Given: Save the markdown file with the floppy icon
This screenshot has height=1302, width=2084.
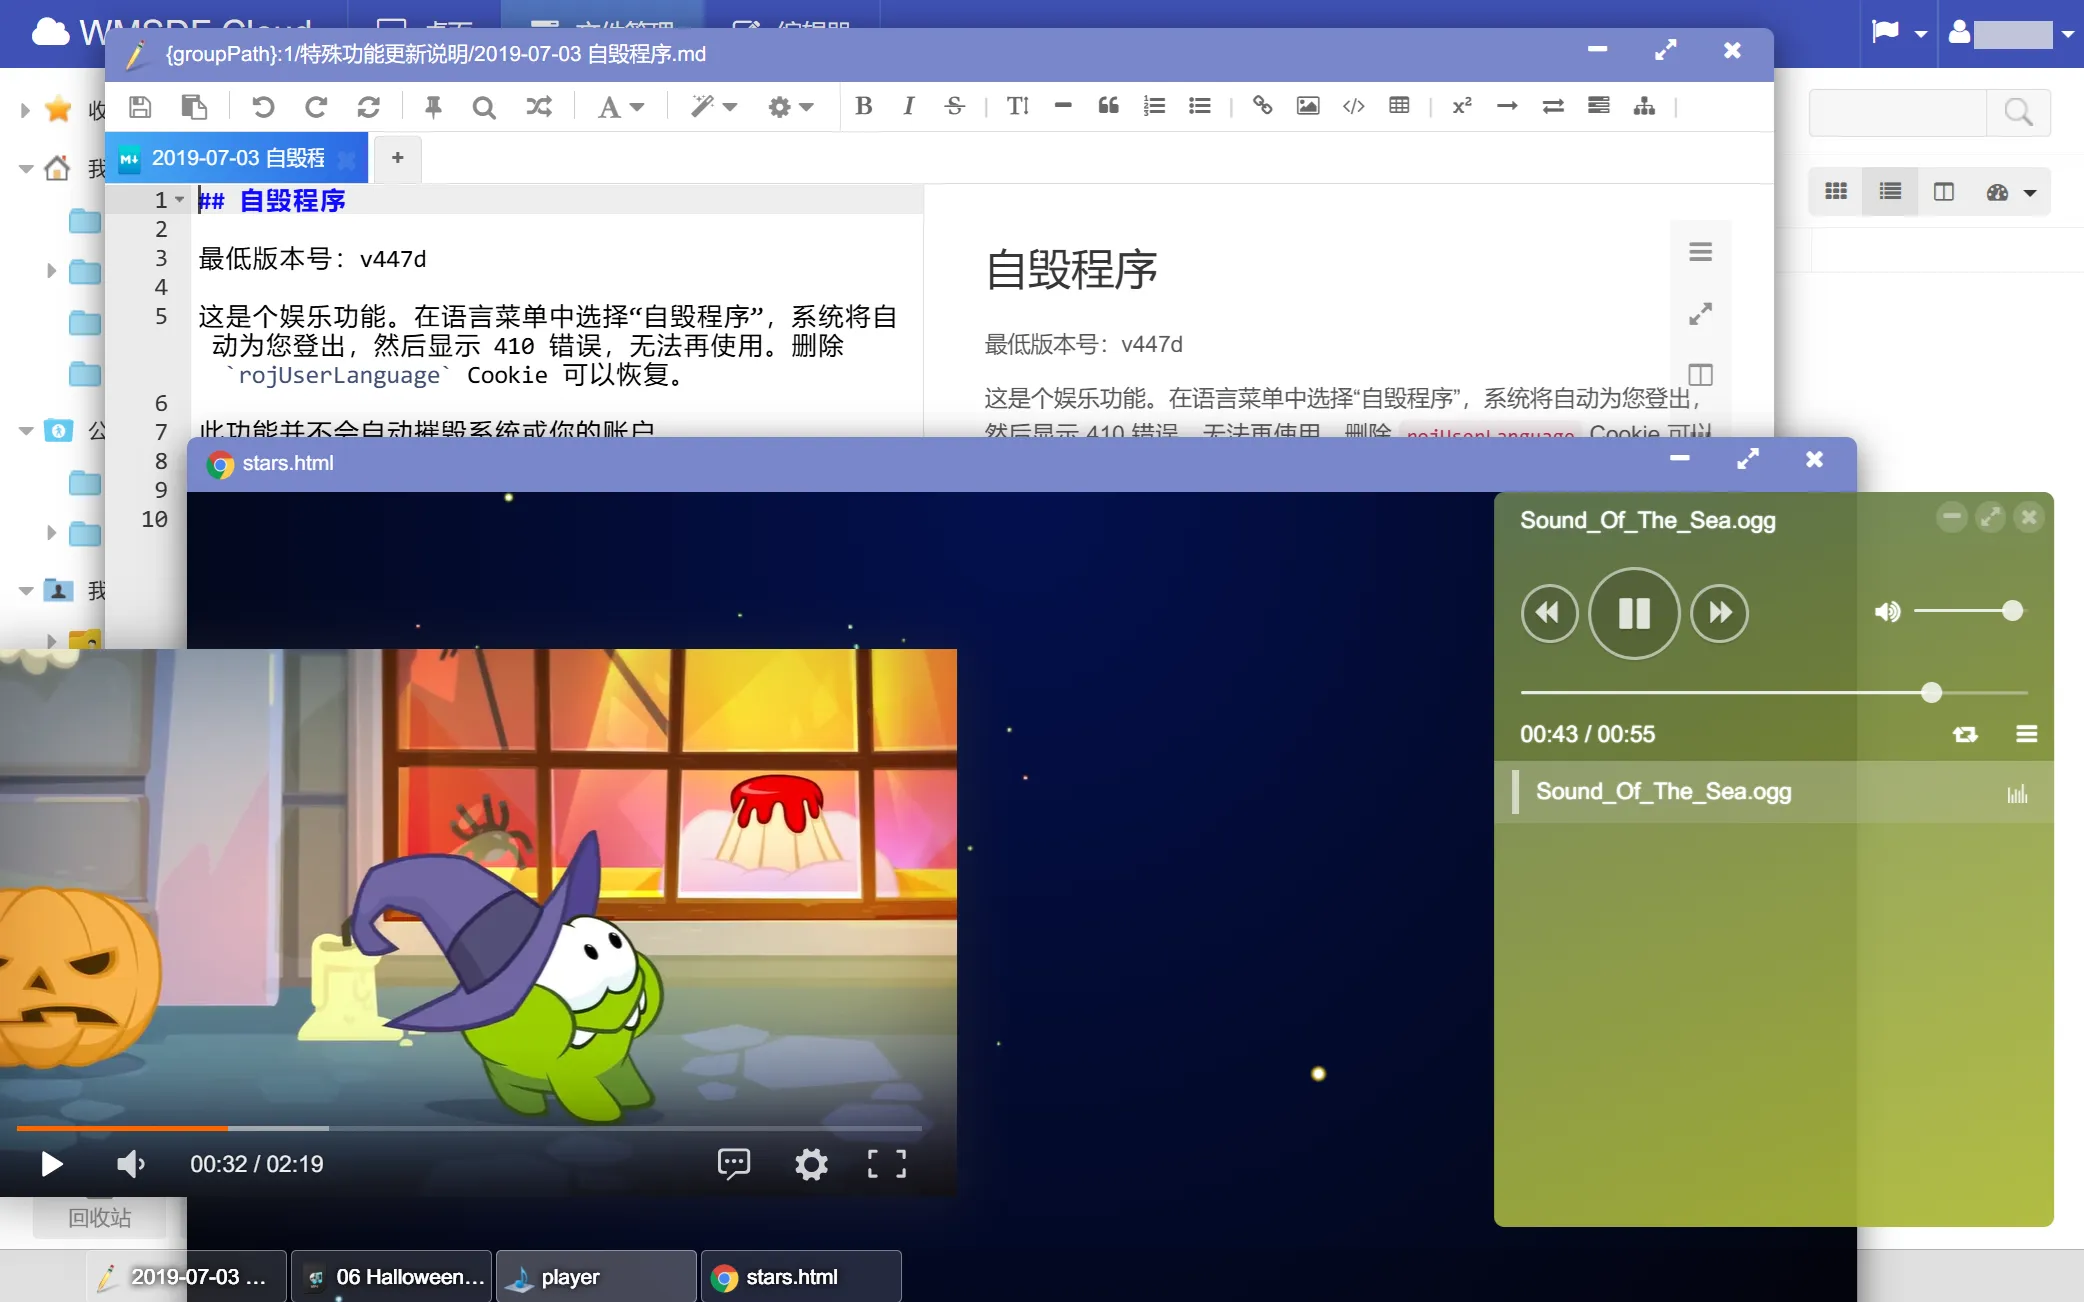Looking at the screenshot, I should (x=140, y=107).
